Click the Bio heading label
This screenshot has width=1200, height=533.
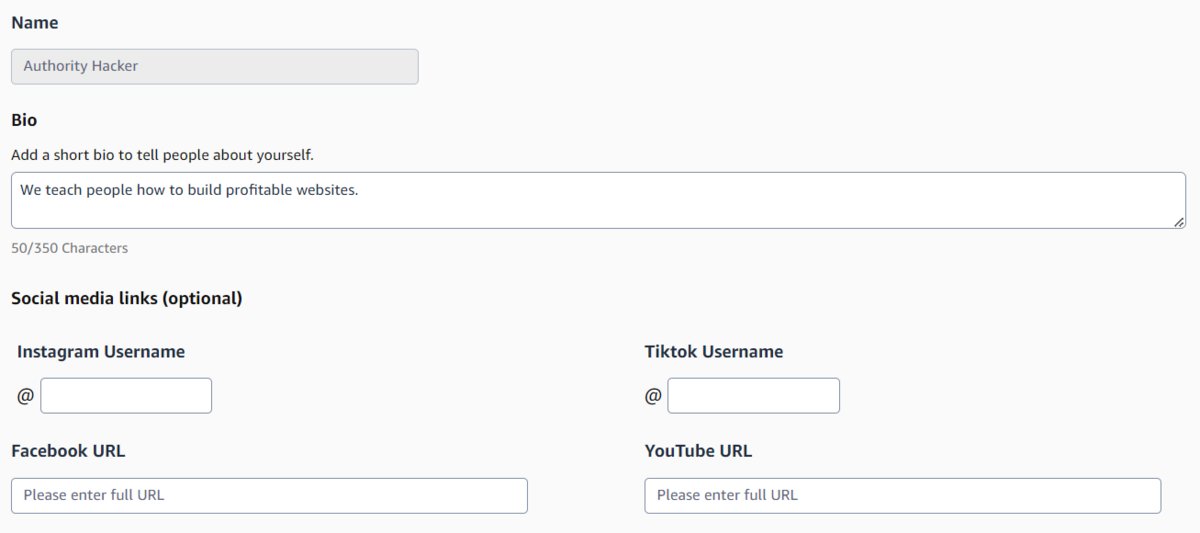coord(24,120)
